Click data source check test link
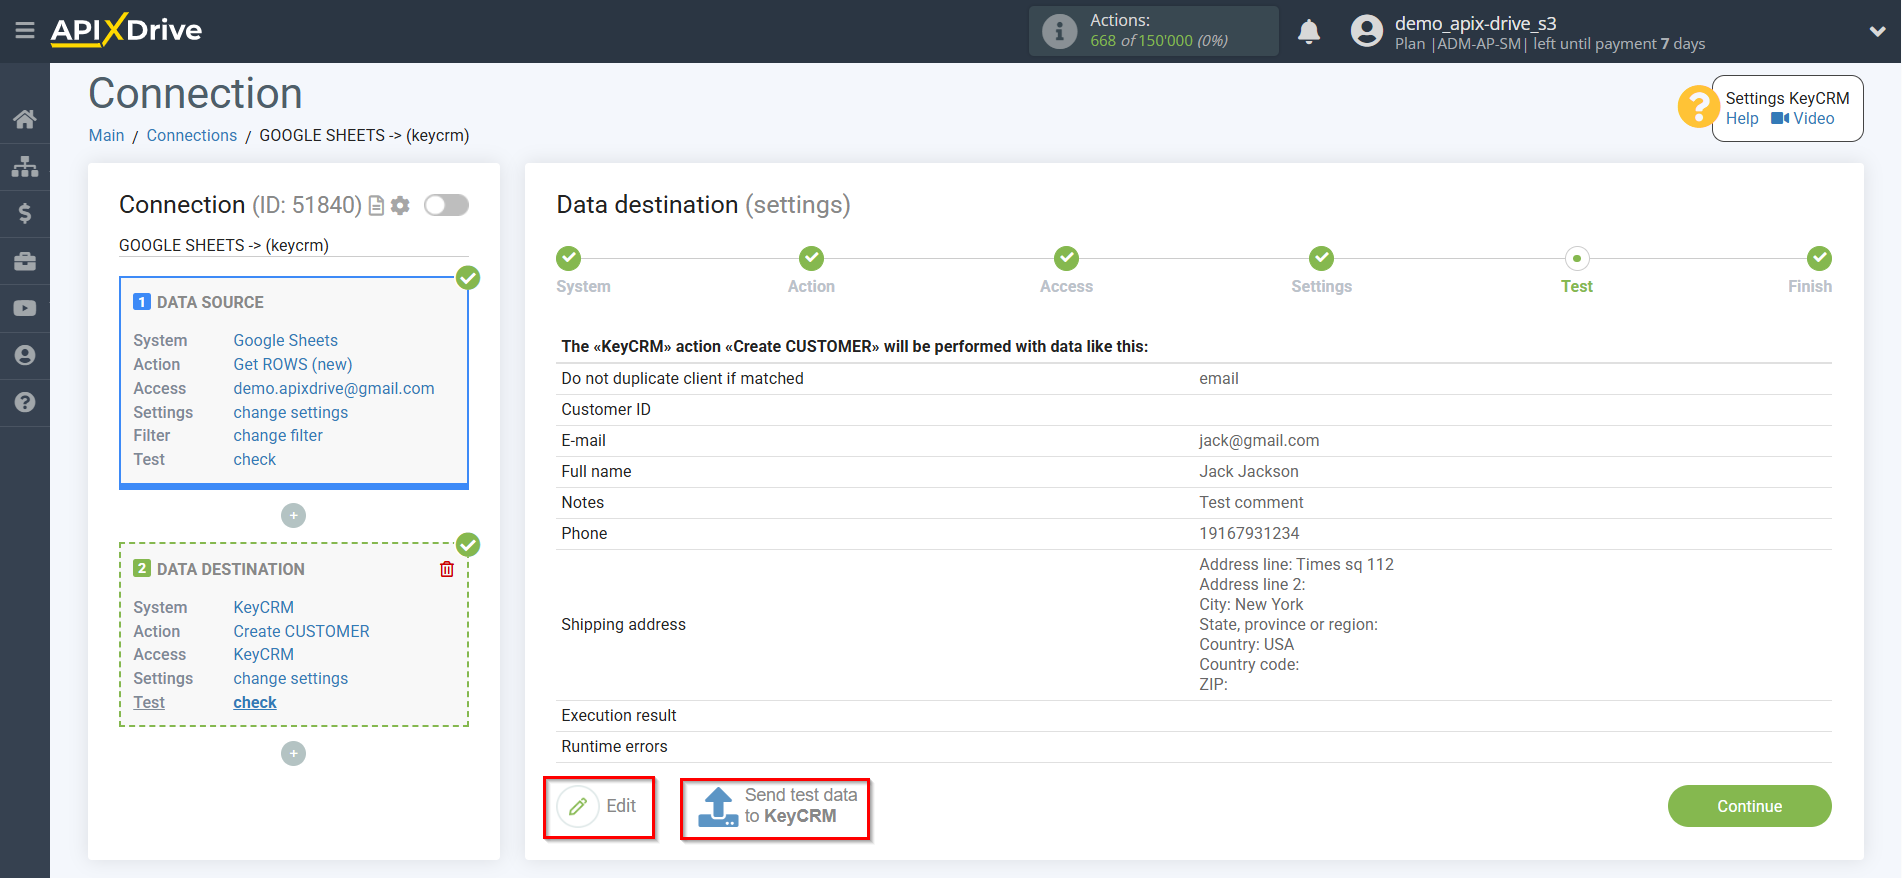Screen dimensions: 1902x878 tap(255, 459)
